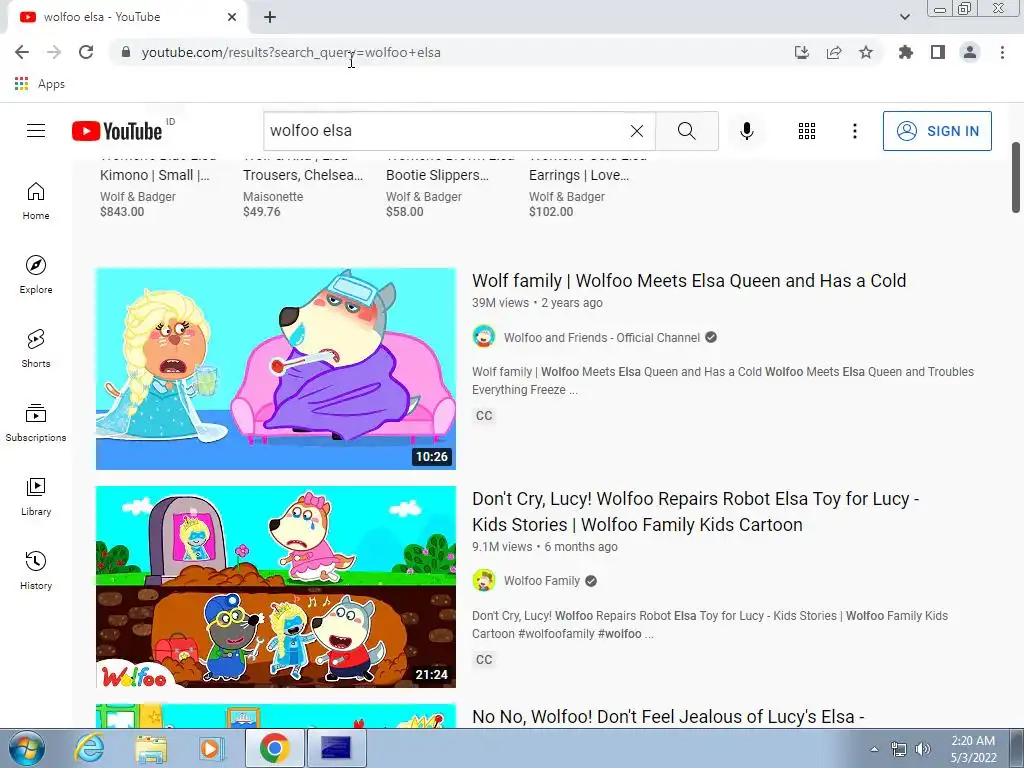Click Wolfoo Family channel avatar

pos(483,580)
